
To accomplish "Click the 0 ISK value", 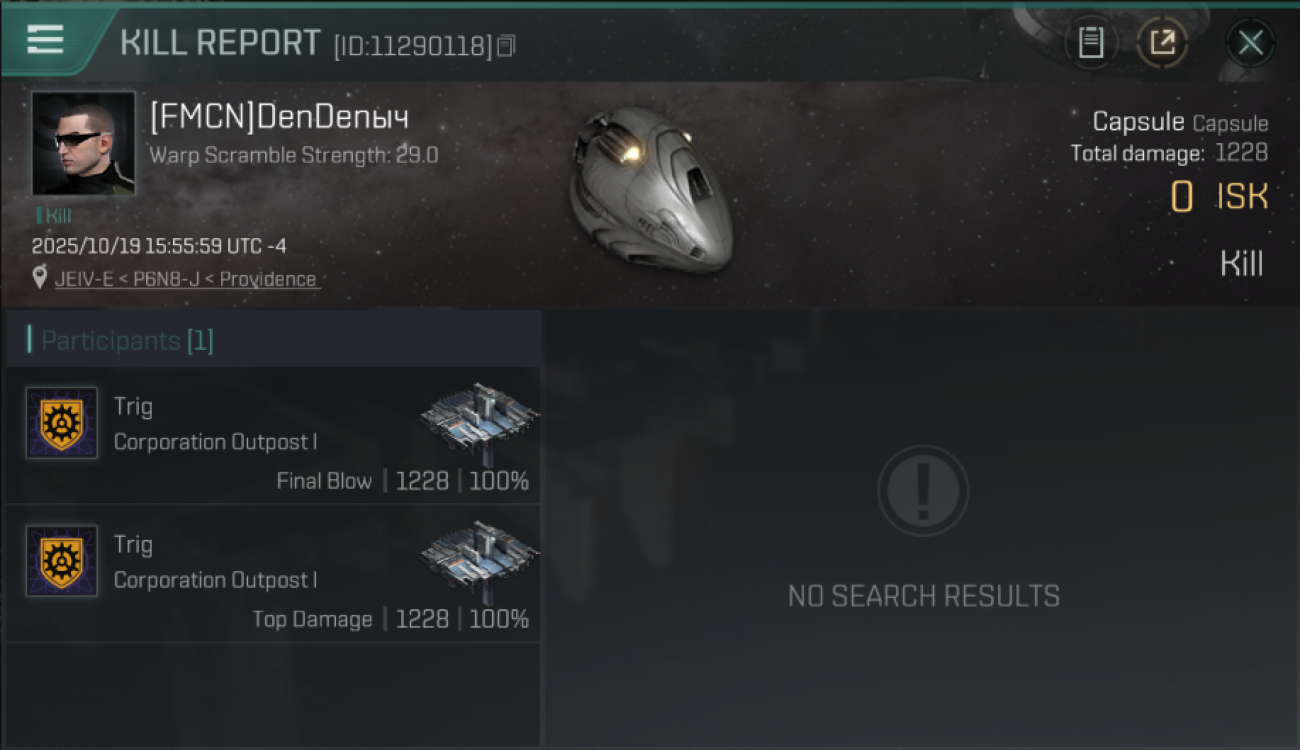I will pos(1219,197).
